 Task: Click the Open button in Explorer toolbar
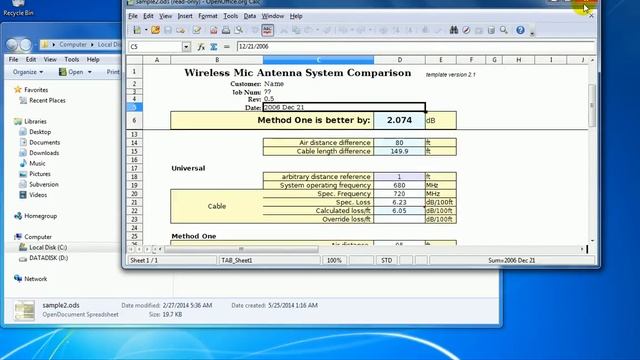coord(71,72)
